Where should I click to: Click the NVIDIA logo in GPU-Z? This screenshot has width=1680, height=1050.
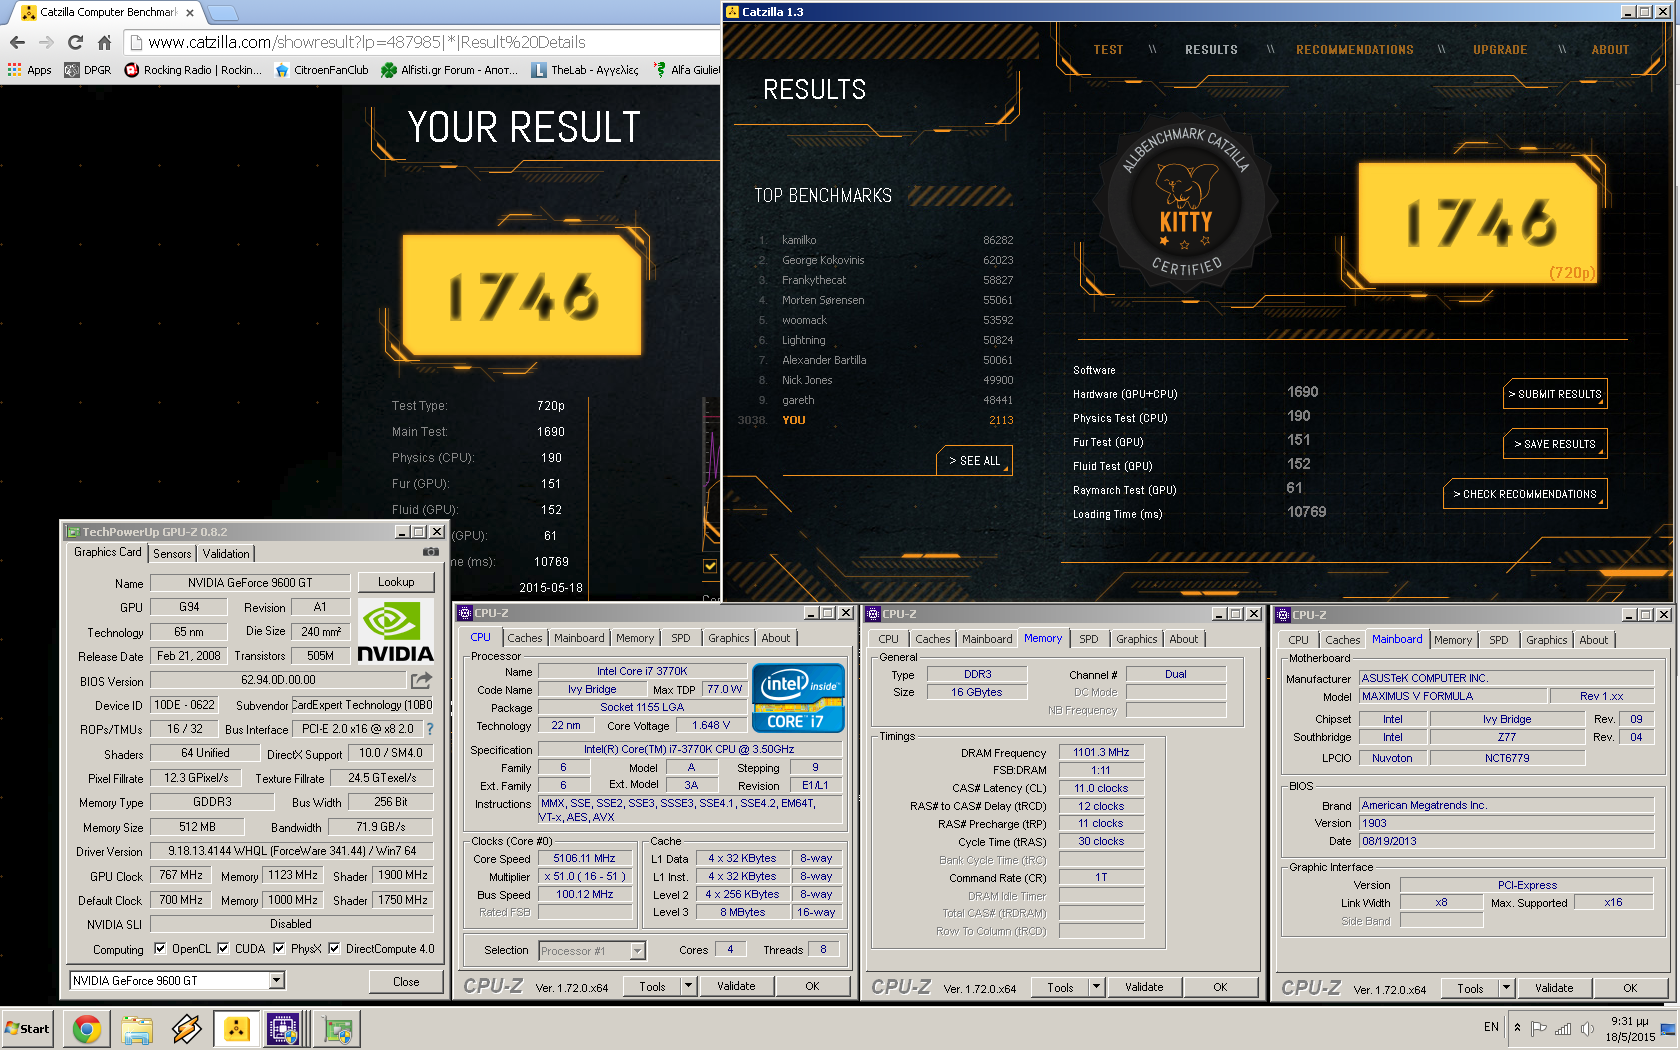[x=396, y=632]
